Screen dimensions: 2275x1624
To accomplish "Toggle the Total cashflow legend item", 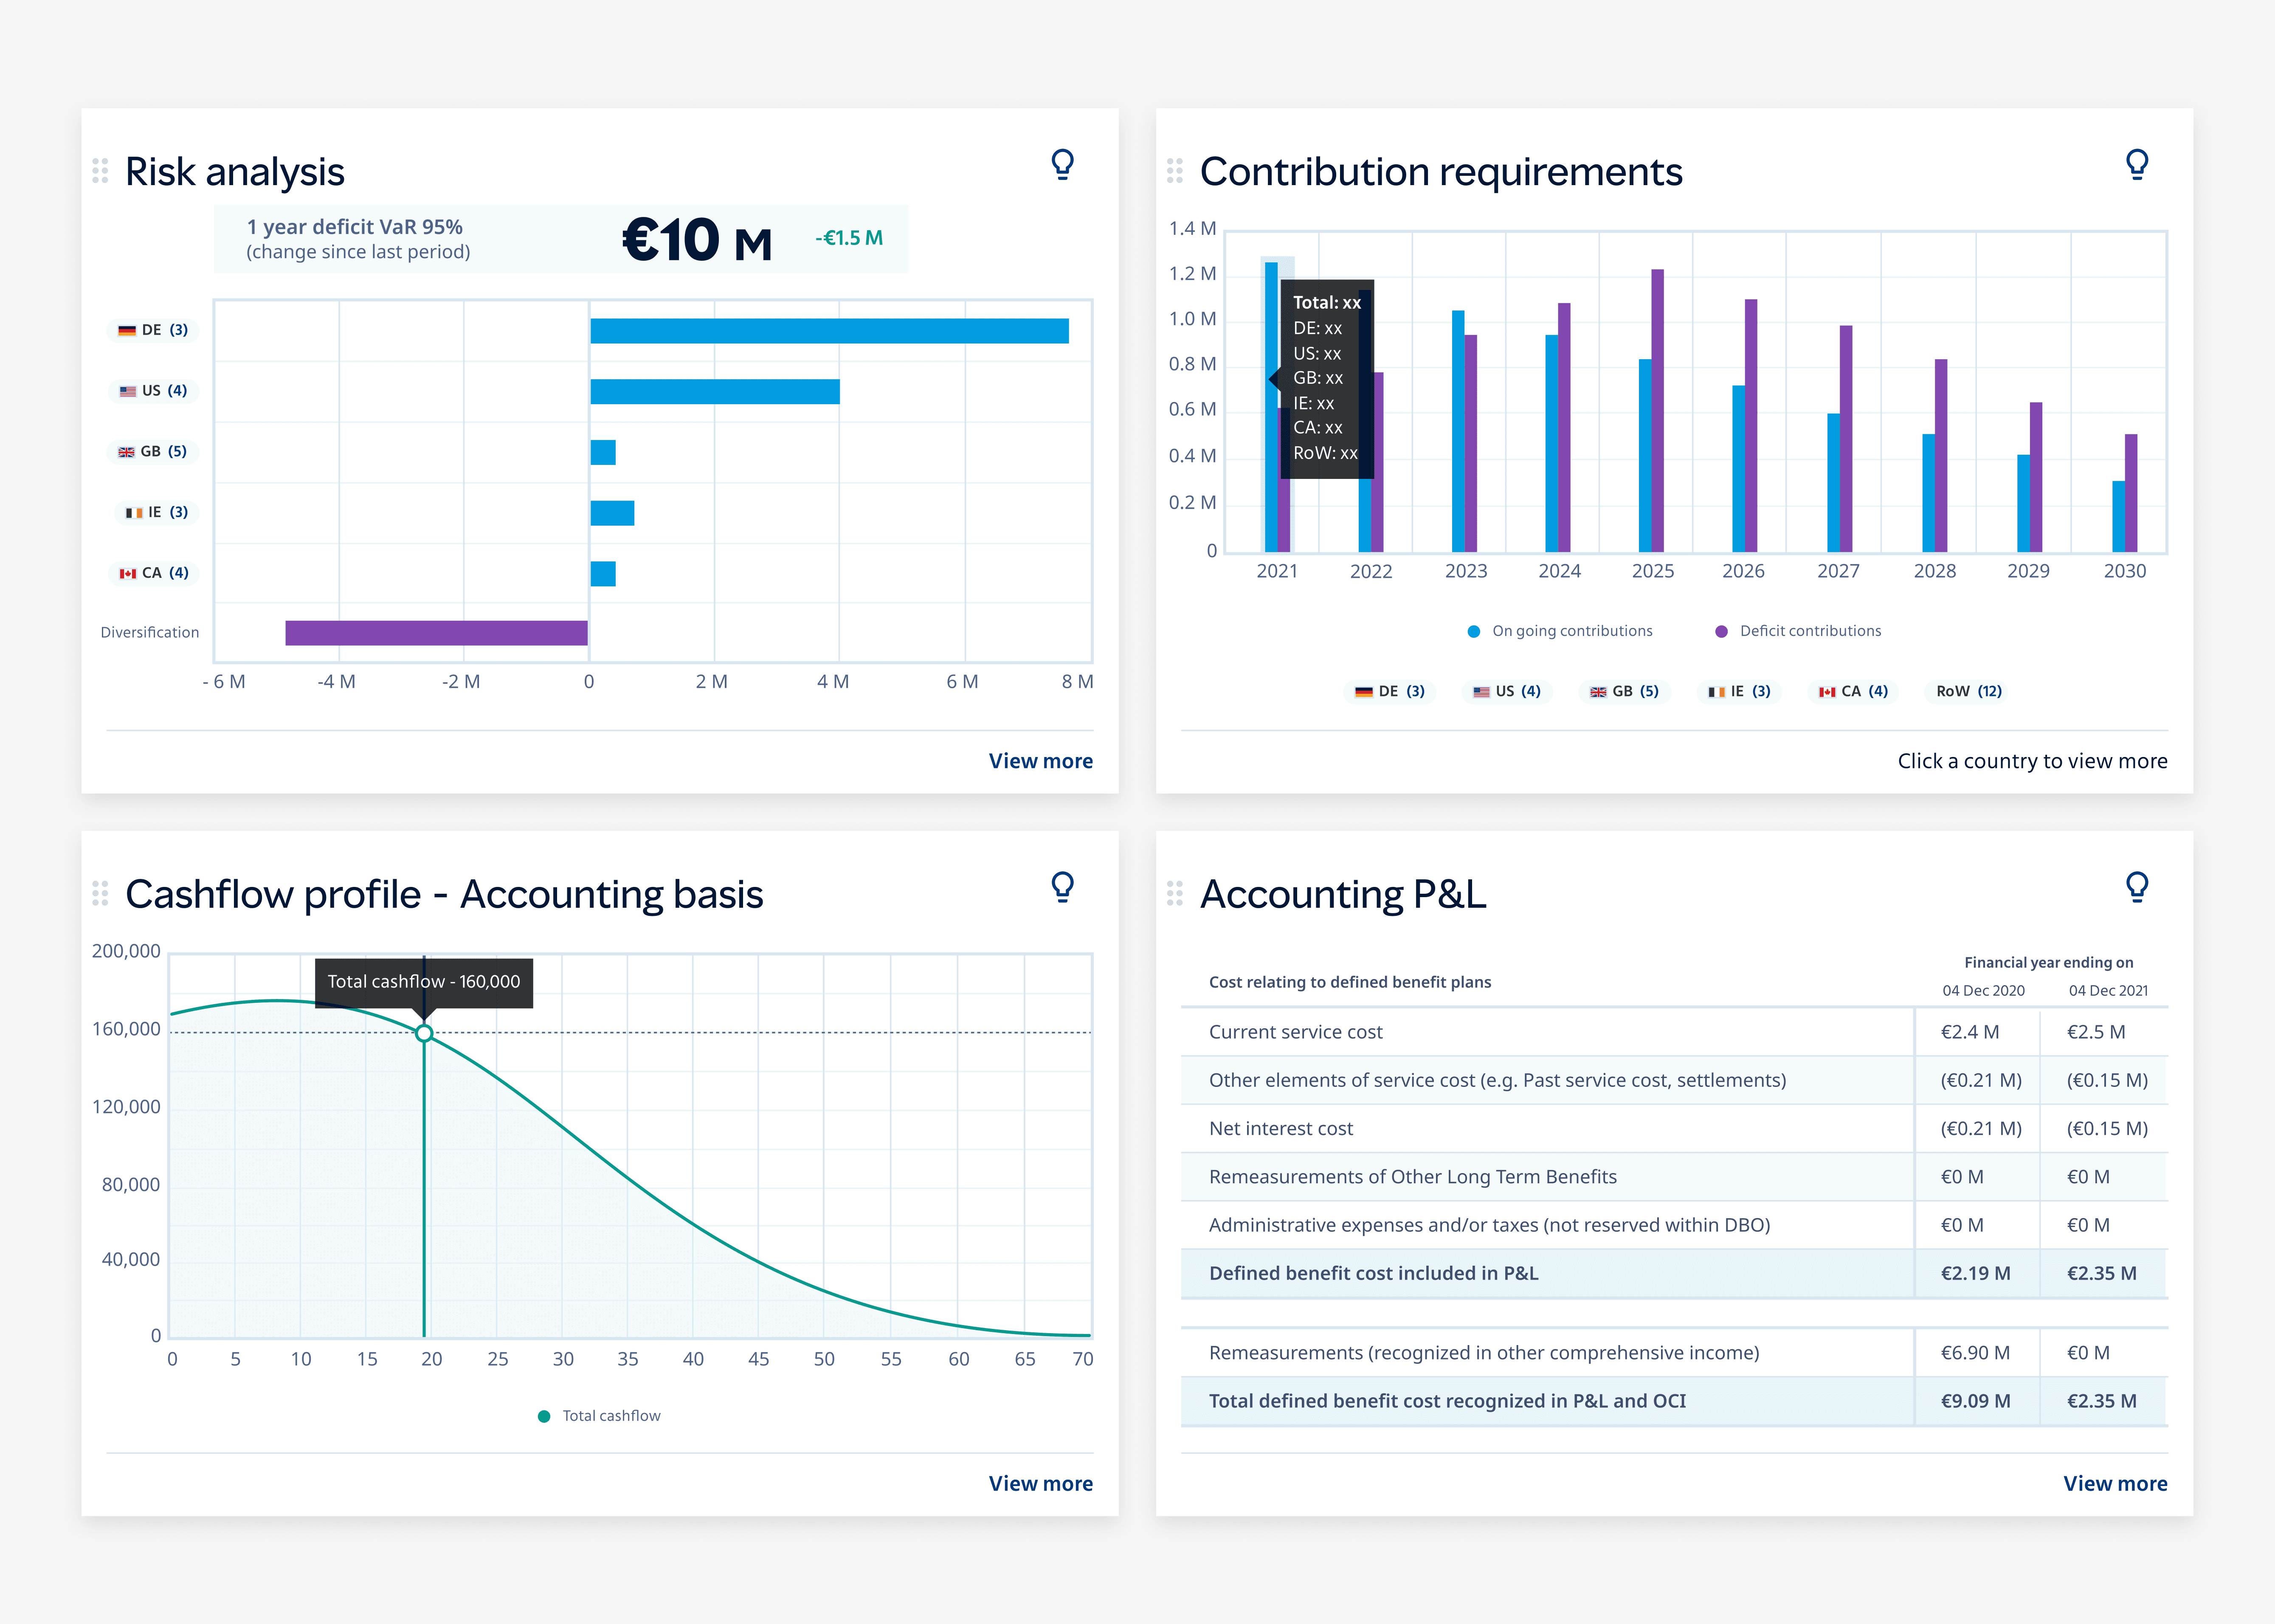I will tap(600, 1416).
